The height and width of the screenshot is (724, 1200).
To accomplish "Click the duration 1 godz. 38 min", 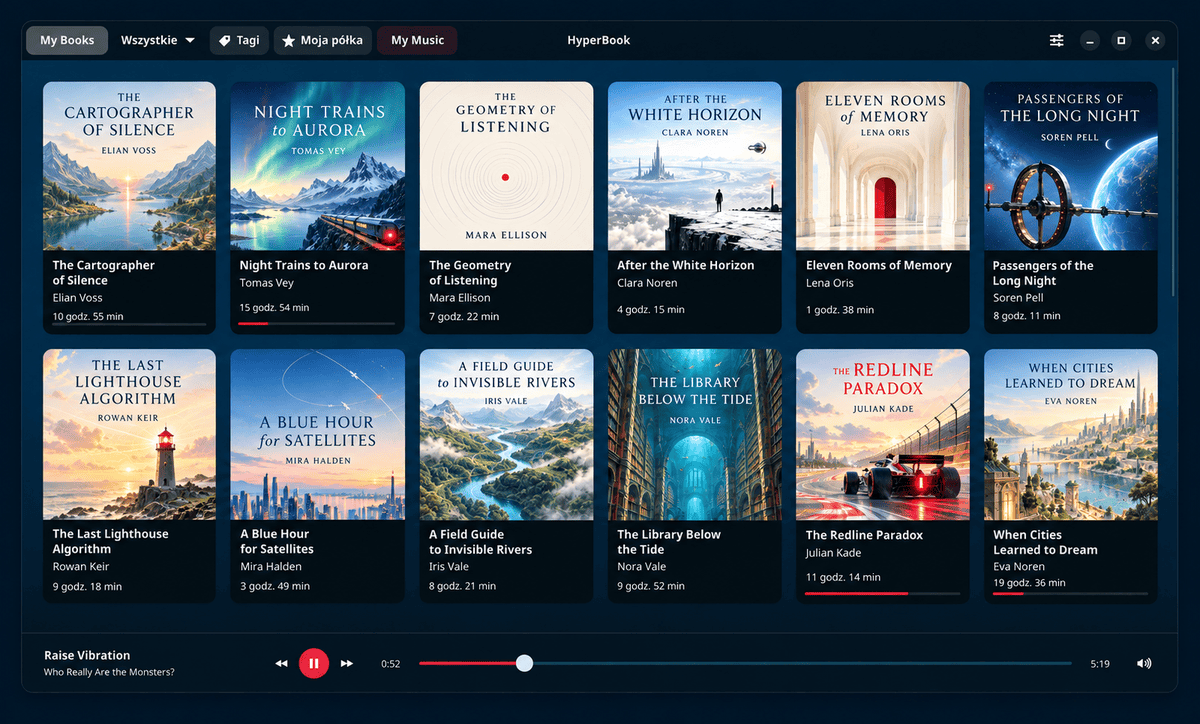I will pos(840,310).
